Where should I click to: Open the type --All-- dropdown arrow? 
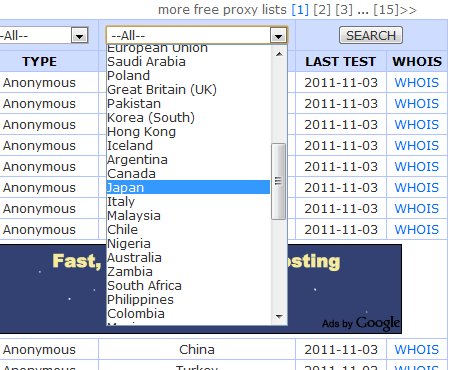click(x=79, y=35)
